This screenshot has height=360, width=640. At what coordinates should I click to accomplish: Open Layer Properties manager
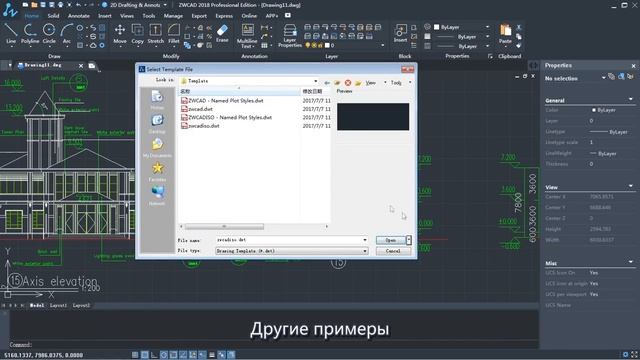[x=290, y=36]
